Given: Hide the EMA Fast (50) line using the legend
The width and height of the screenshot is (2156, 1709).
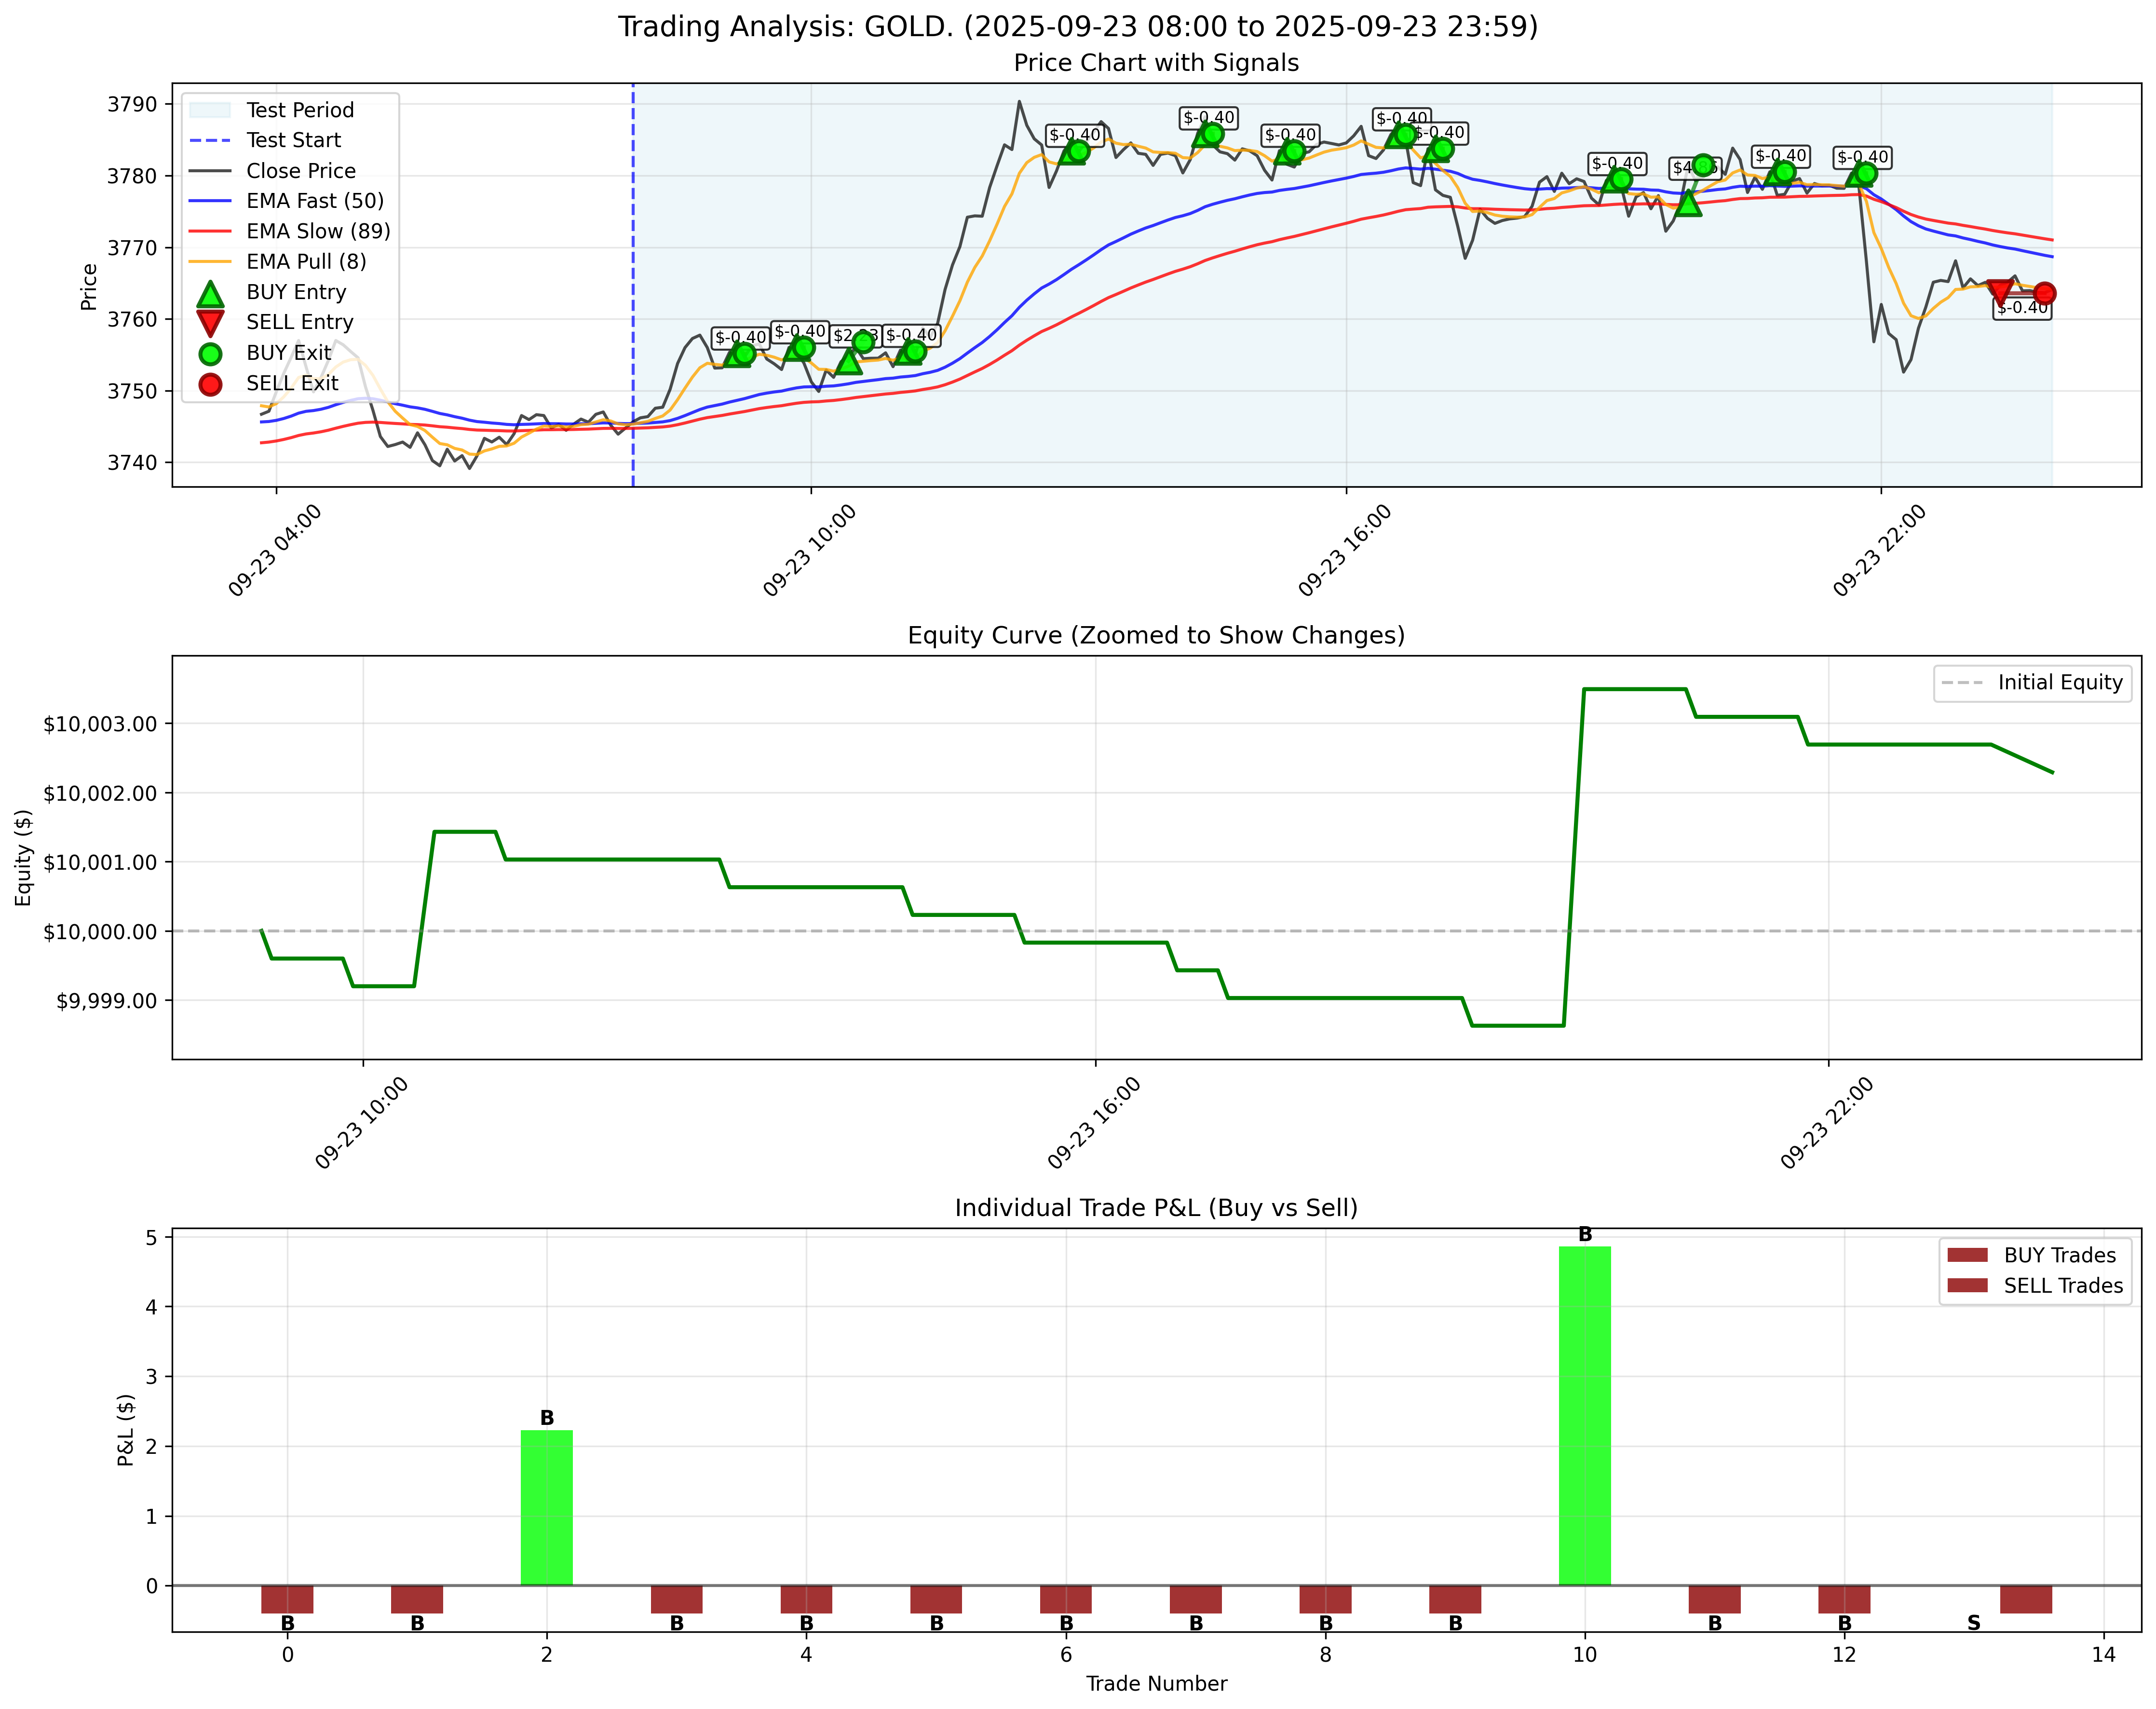Looking at the screenshot, I should (300, 201).
